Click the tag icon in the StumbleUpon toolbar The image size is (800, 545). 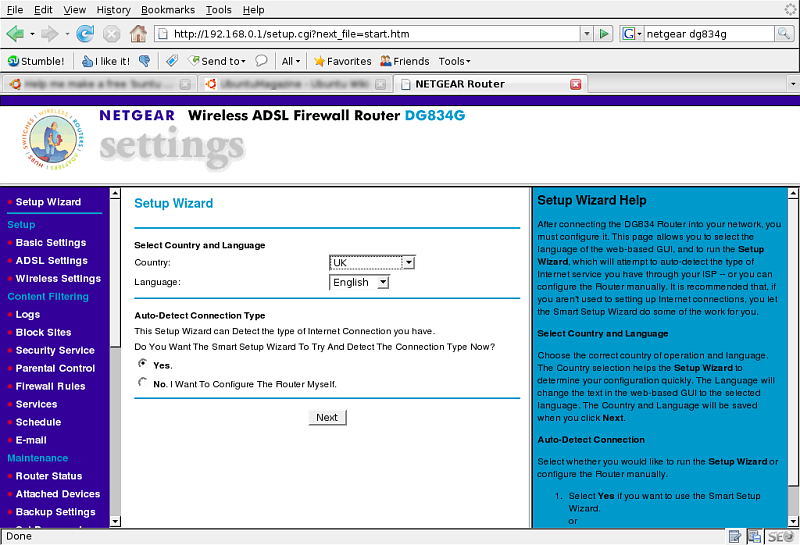(x=172, y=61)
